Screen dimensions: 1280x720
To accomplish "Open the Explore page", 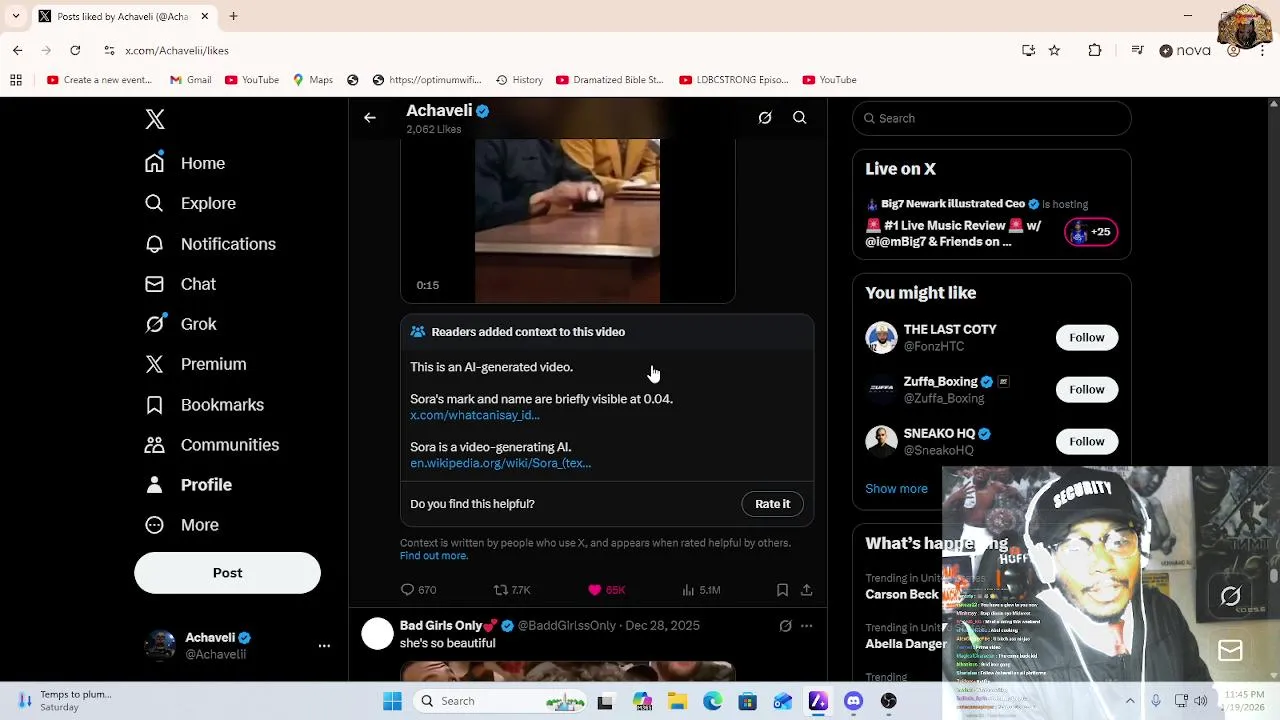I will [190, 203].
